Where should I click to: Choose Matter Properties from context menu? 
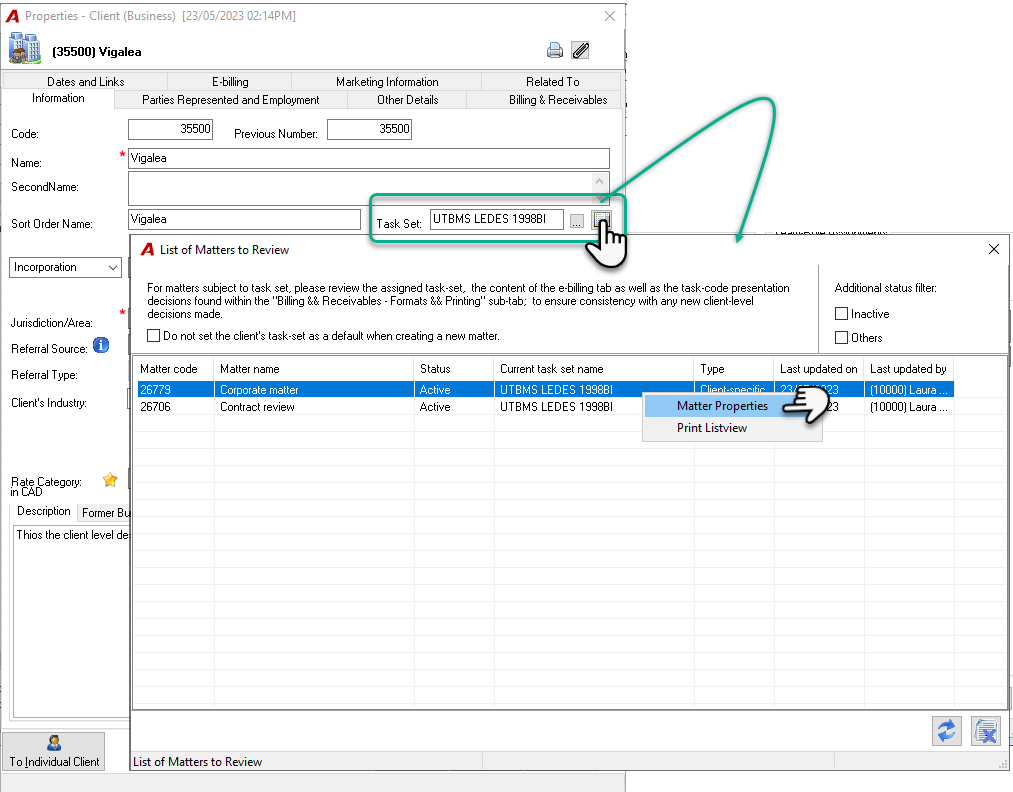click(x=722, y=406)
